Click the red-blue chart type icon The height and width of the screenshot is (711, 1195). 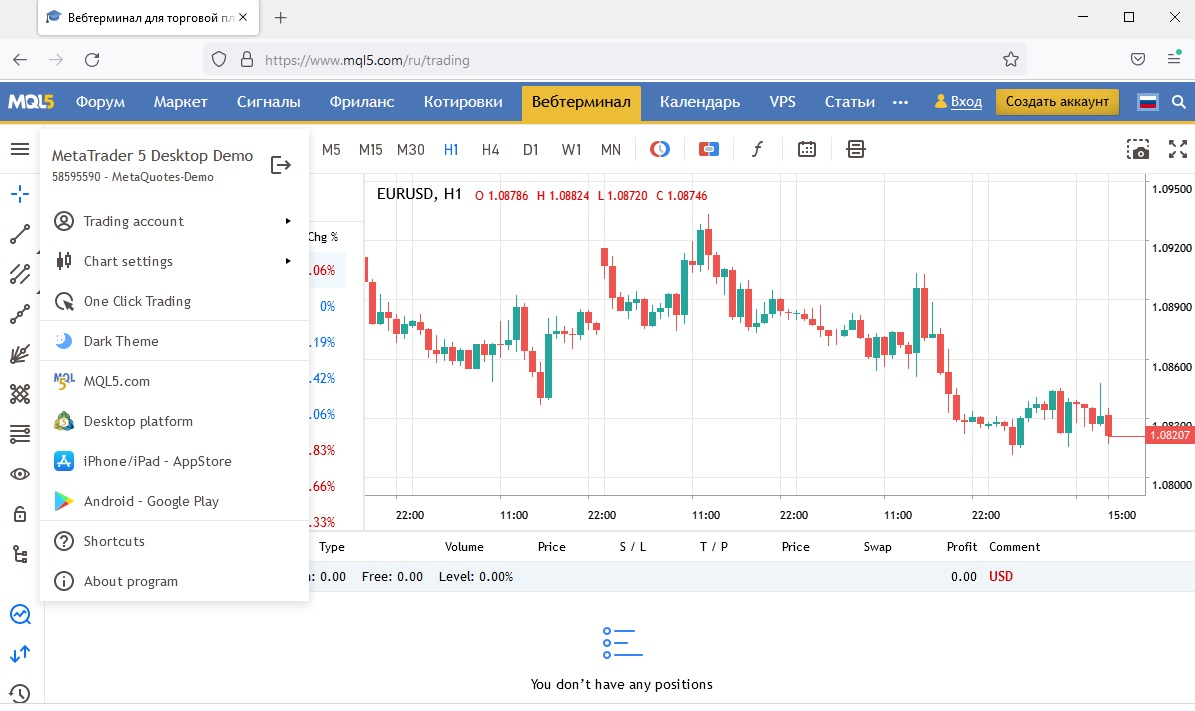660,149
